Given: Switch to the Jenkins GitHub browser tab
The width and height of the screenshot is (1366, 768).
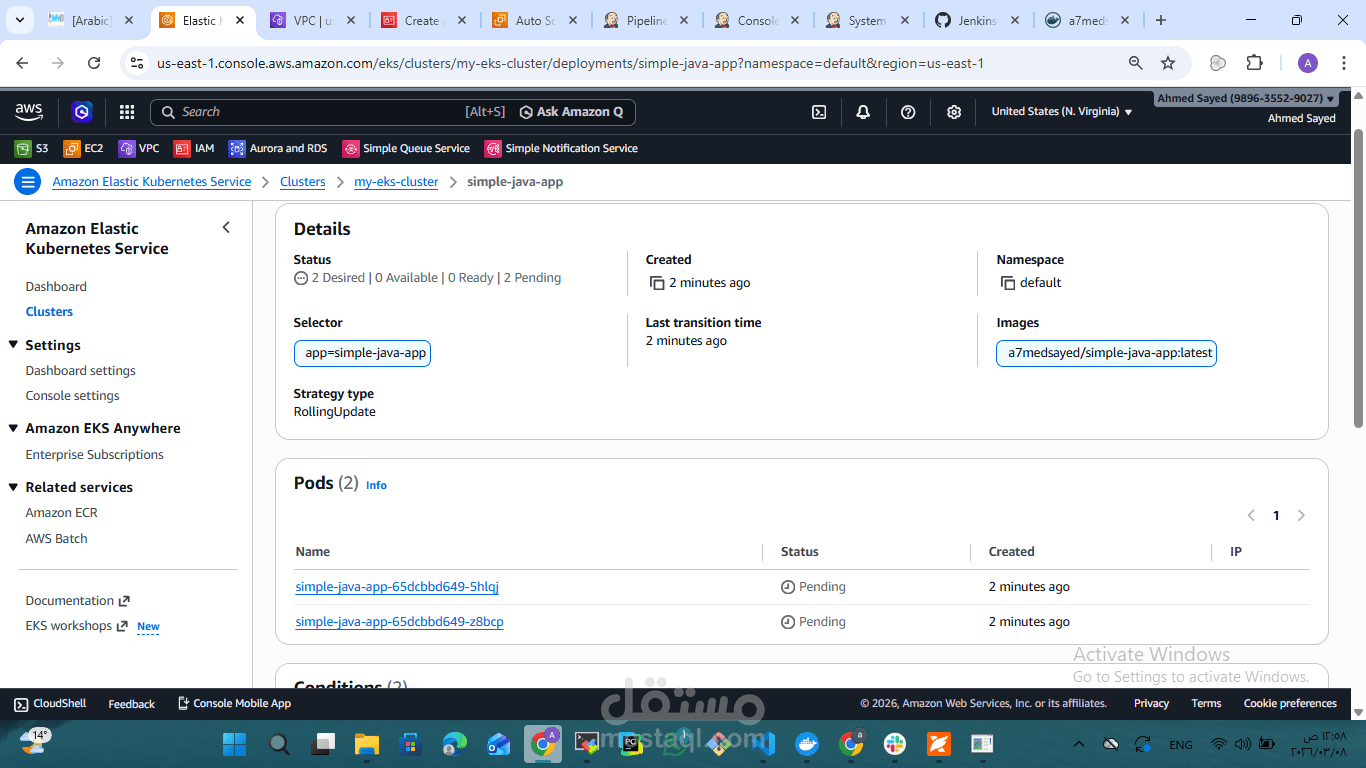Looking at the screenshot, I should tap(978, 20).
